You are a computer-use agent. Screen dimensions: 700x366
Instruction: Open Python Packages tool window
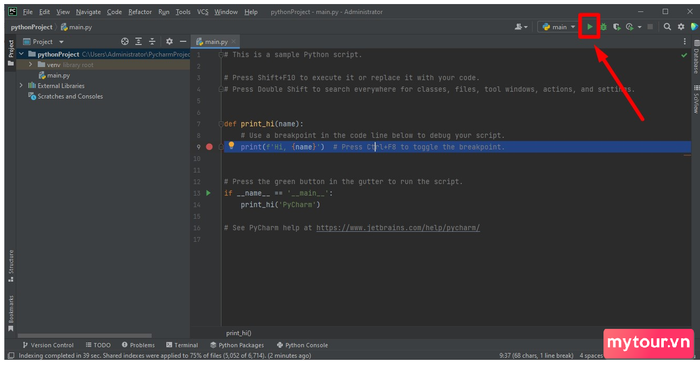coord(237,345)
